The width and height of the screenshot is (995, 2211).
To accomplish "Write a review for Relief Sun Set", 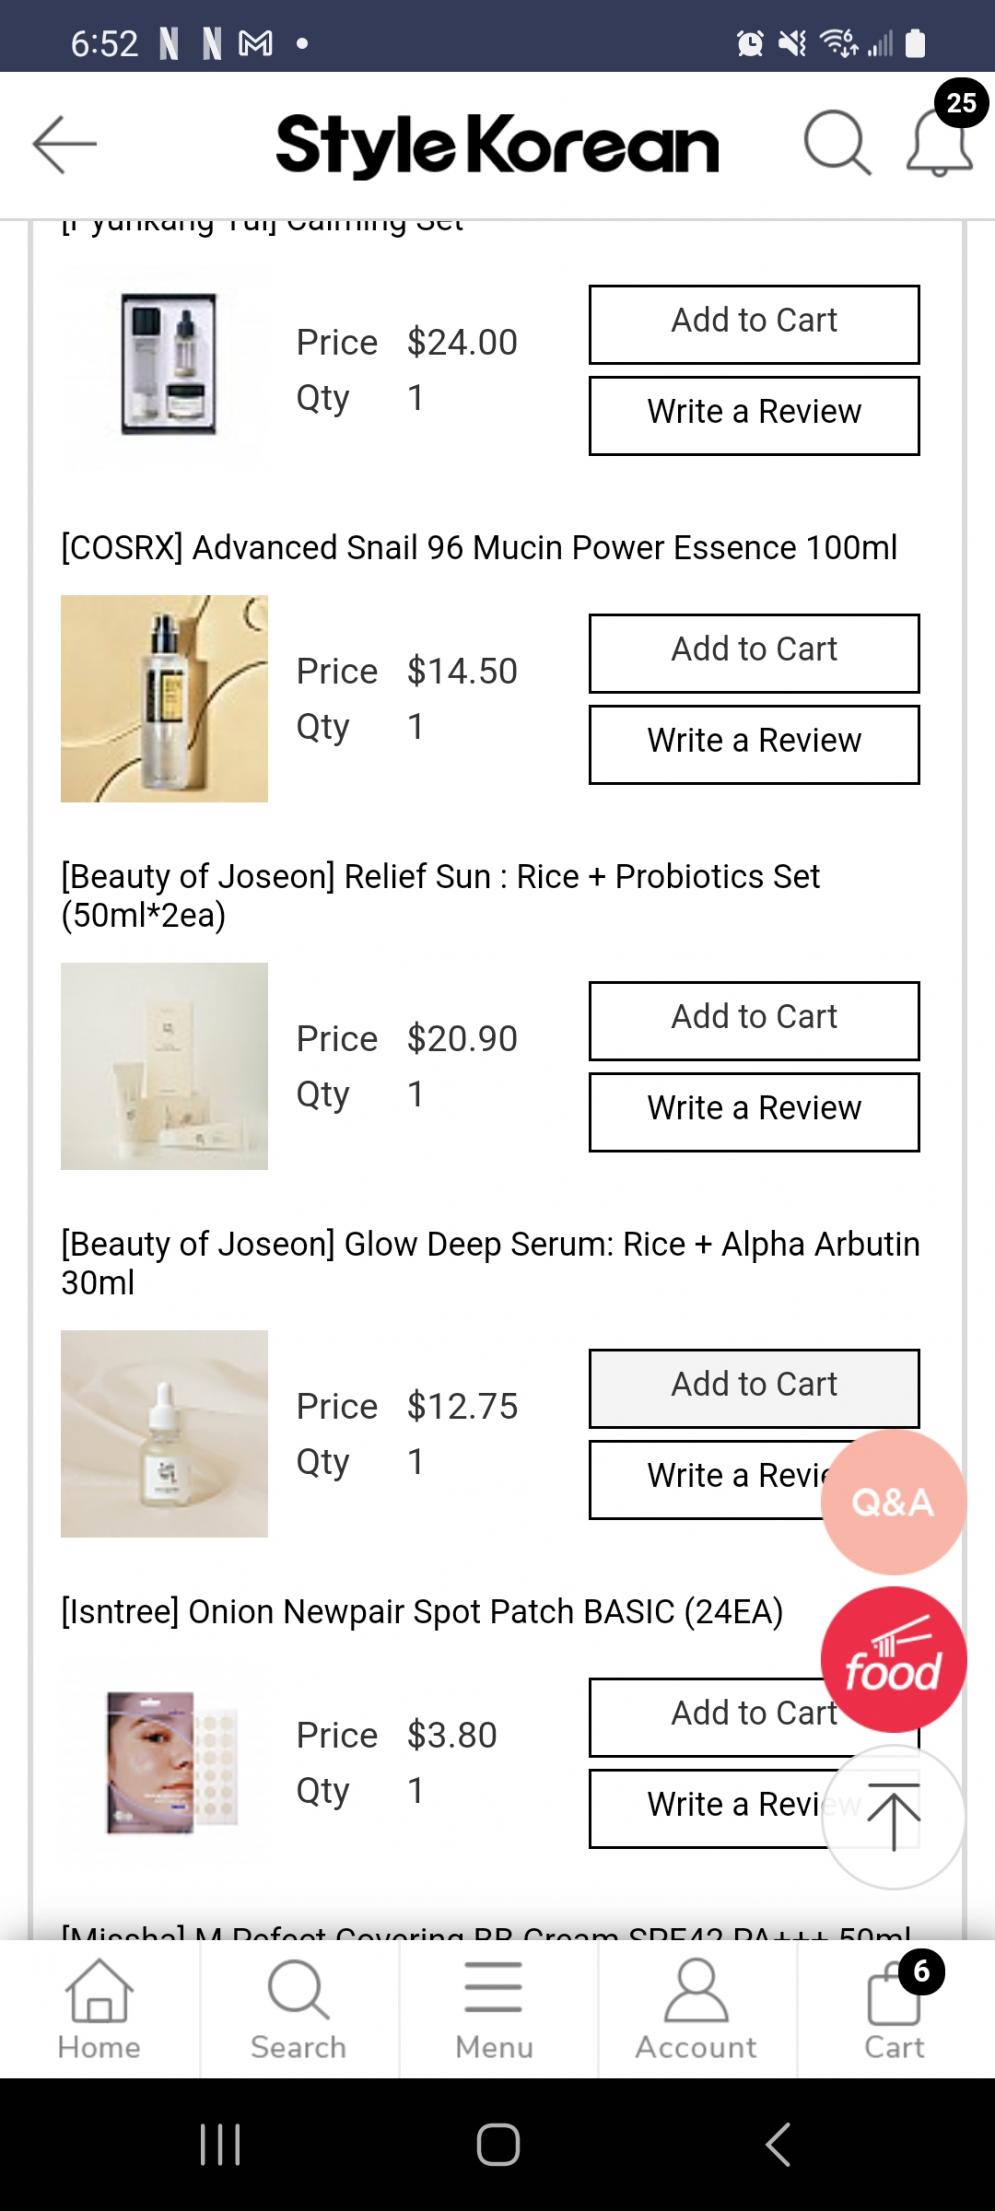I will (x=754, y=1112).
